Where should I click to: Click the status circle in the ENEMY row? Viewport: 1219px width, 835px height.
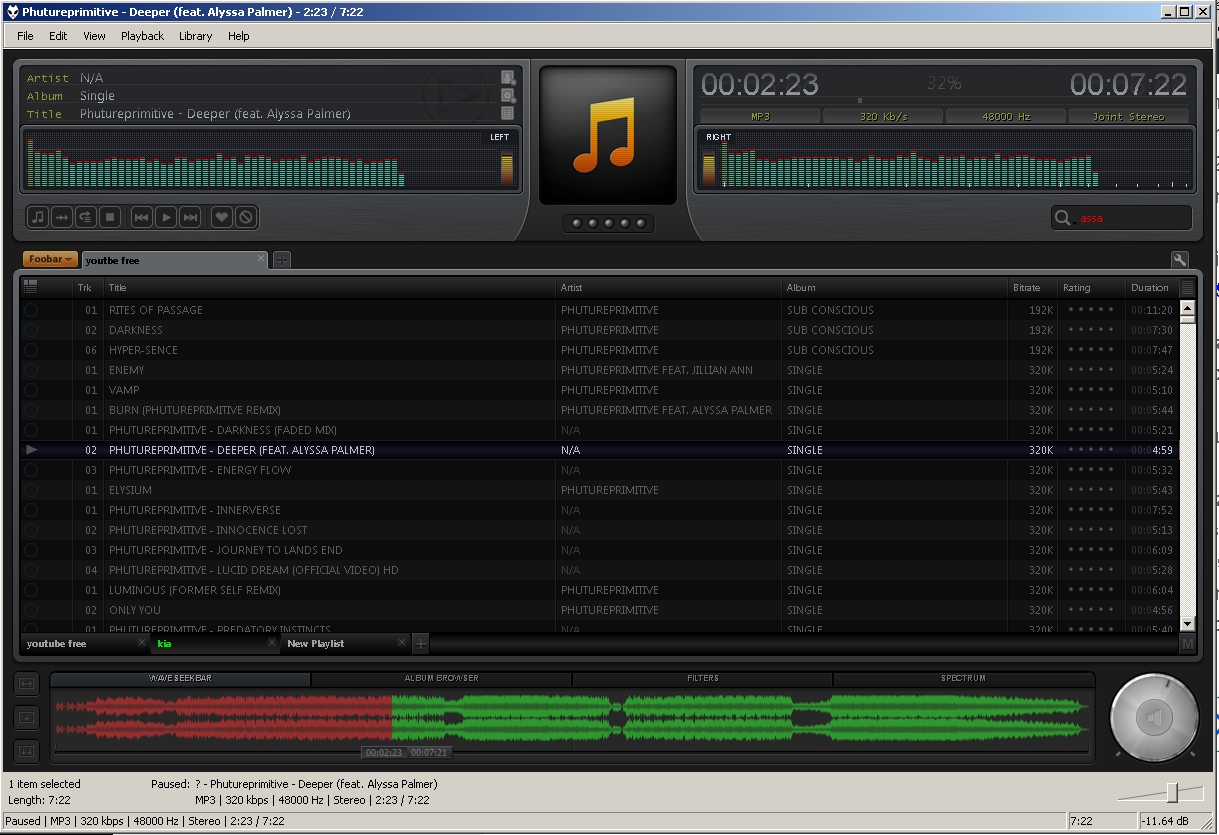click(x=31, y=370)
